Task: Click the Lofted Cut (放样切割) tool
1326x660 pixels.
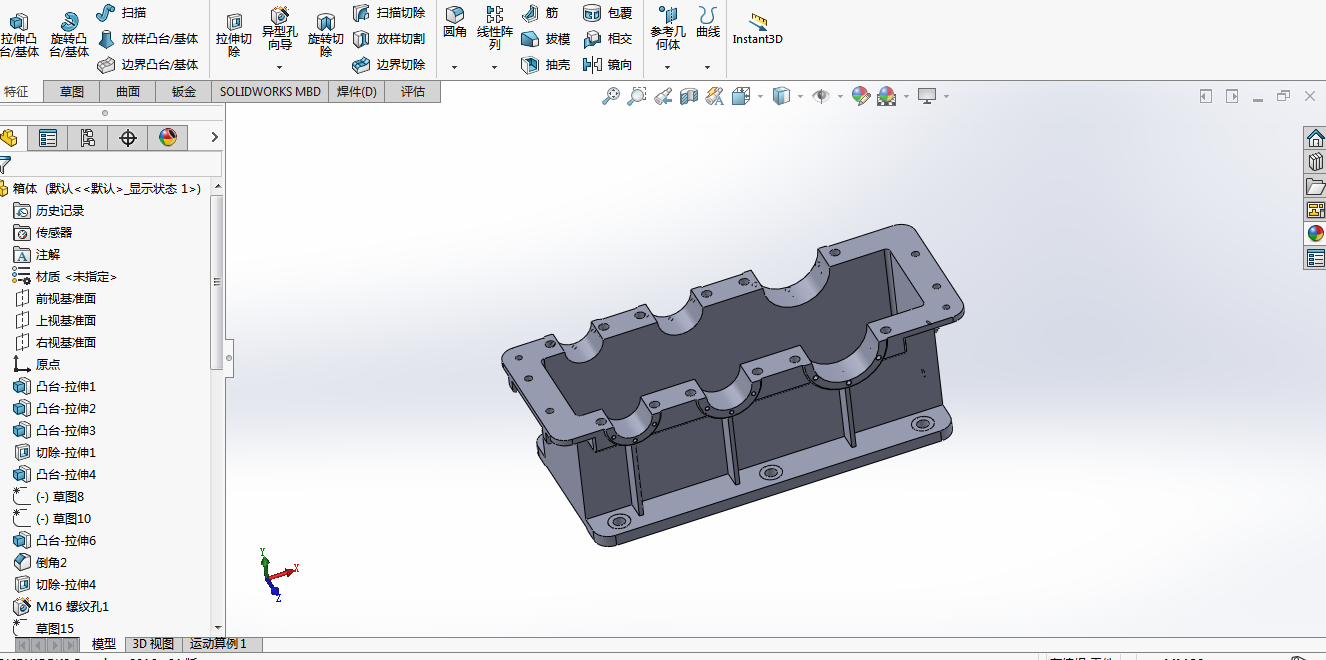Action: click(389, 39)
